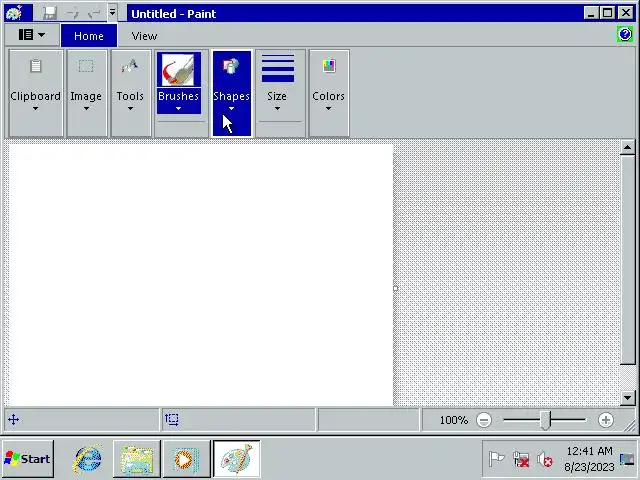Expand the Tools group dropdown
640x480 pixels.
coord(130,93)
